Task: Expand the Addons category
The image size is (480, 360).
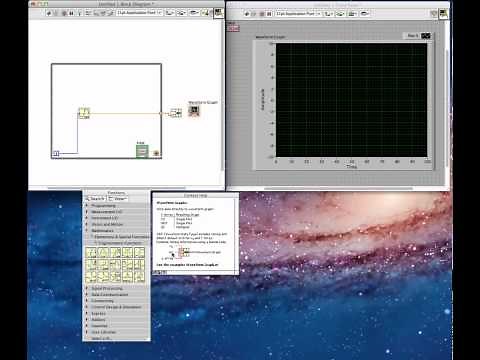Action: [116, 320]
